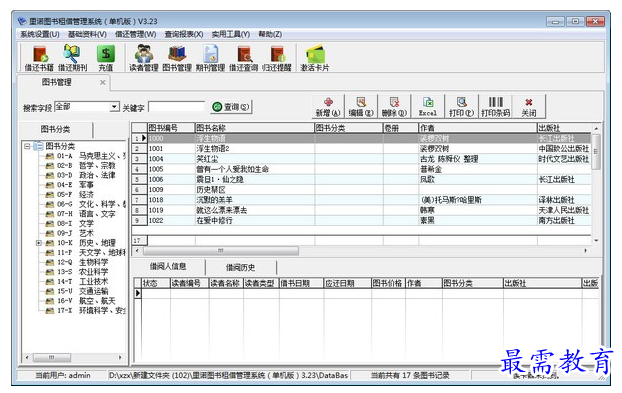This screenshot has height=393, width=622.
Task: Click the 新增(A) add button
Action: coord(328,107)
